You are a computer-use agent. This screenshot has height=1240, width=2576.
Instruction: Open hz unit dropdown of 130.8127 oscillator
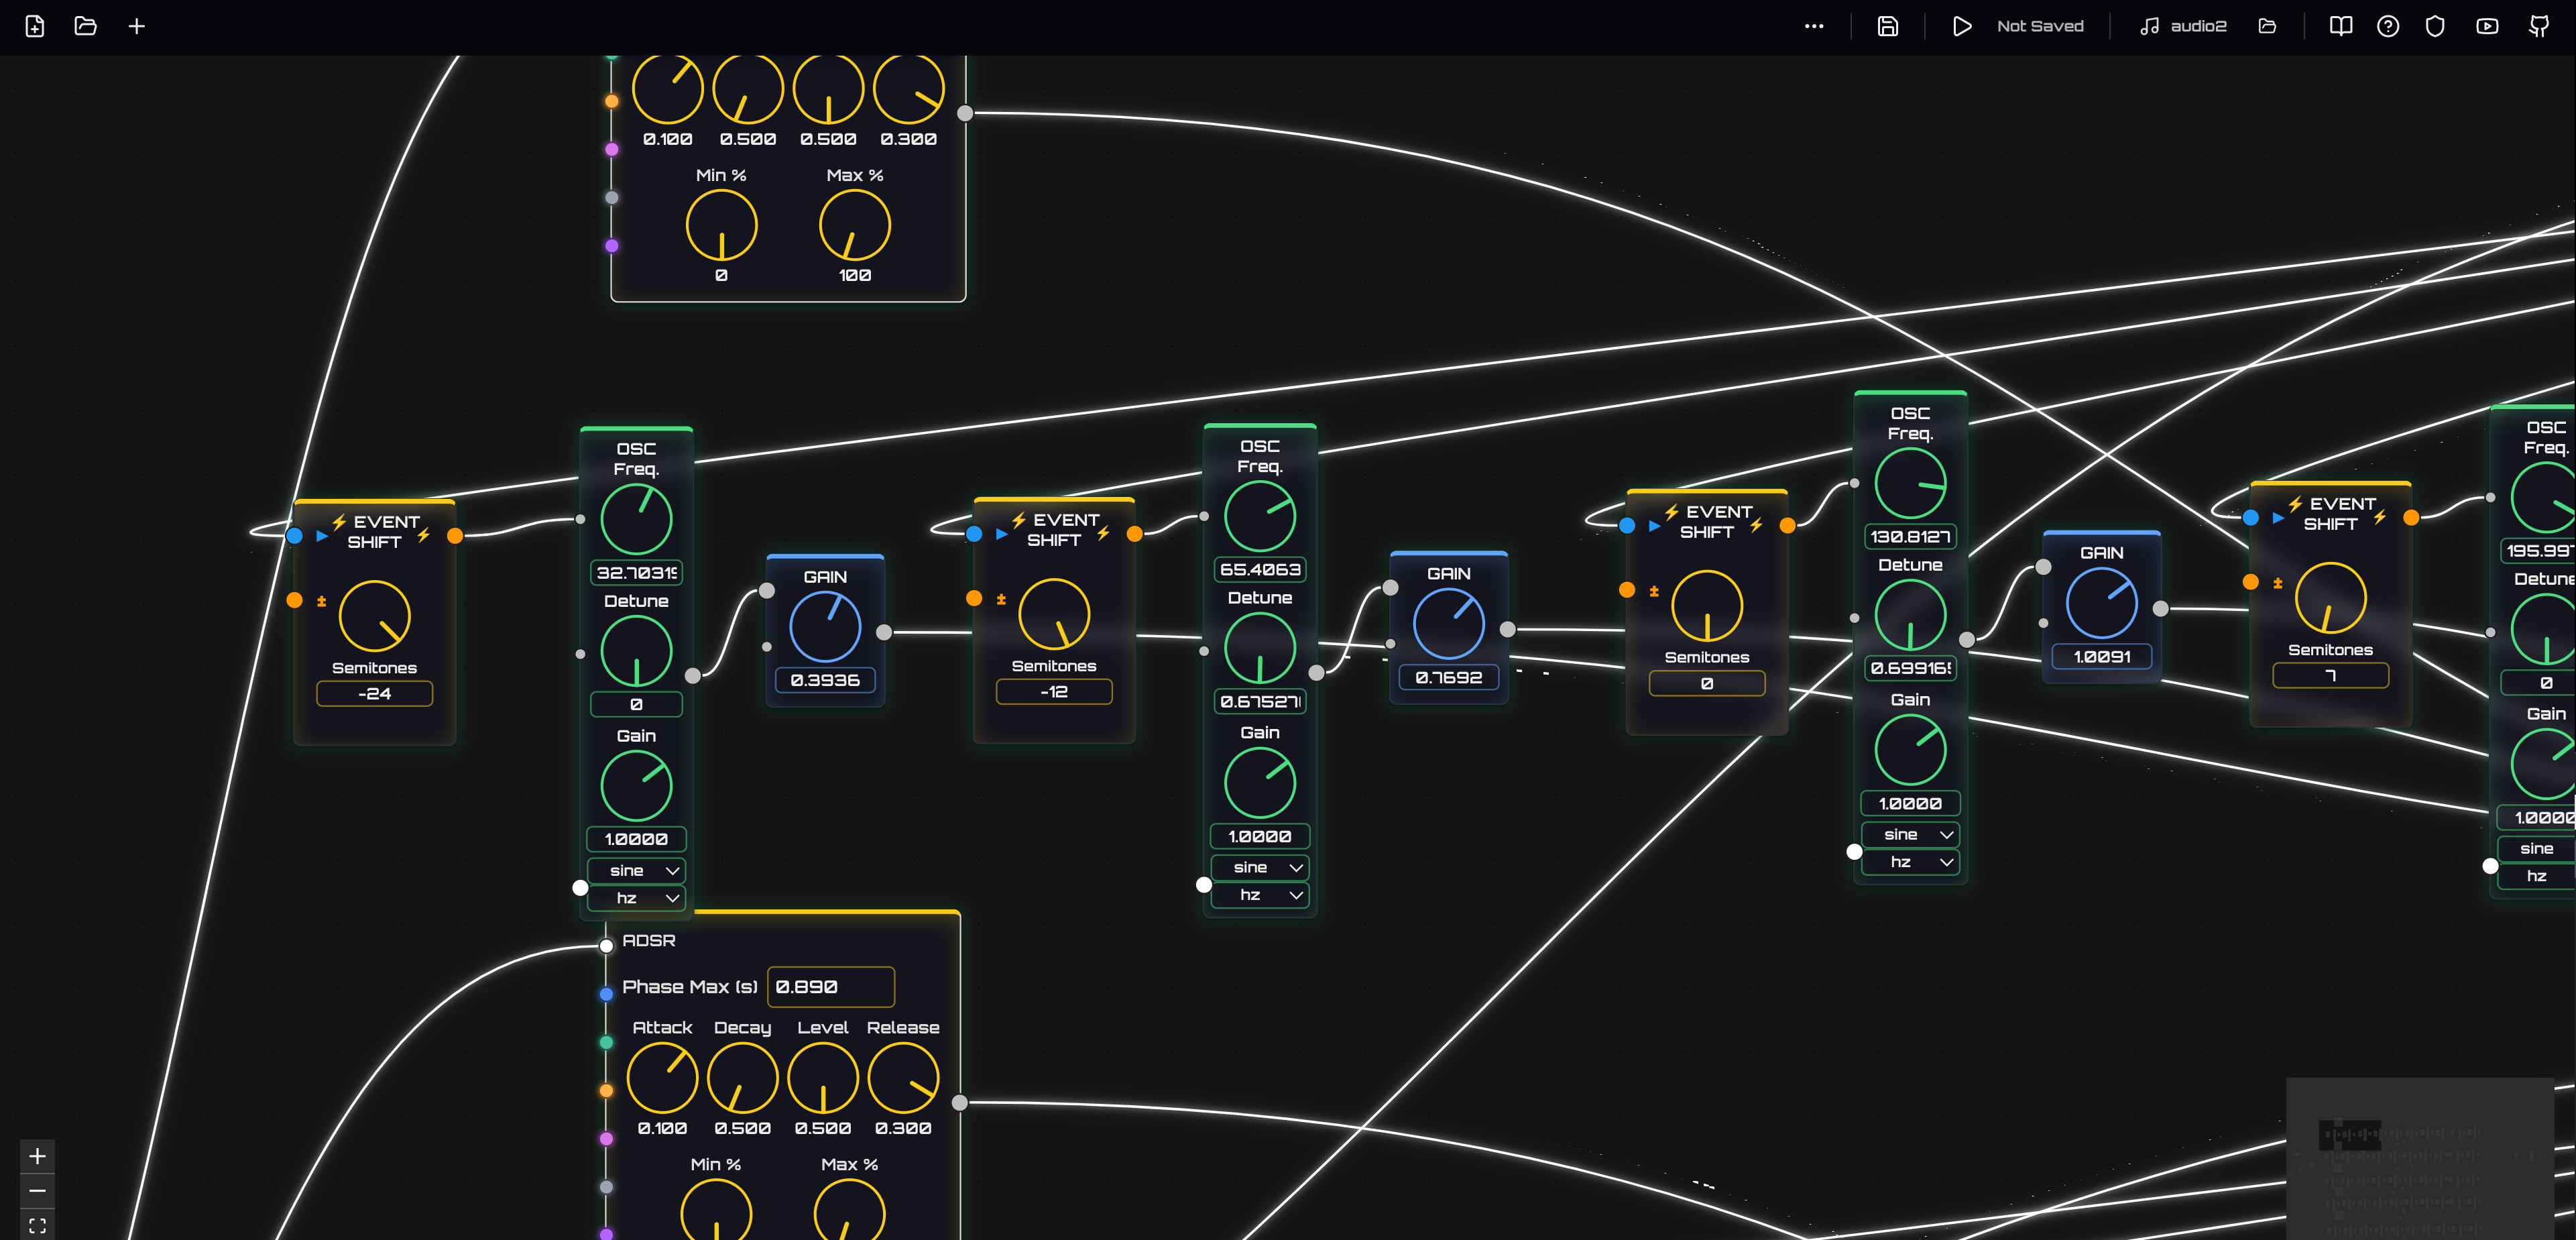pos(1910,862)
